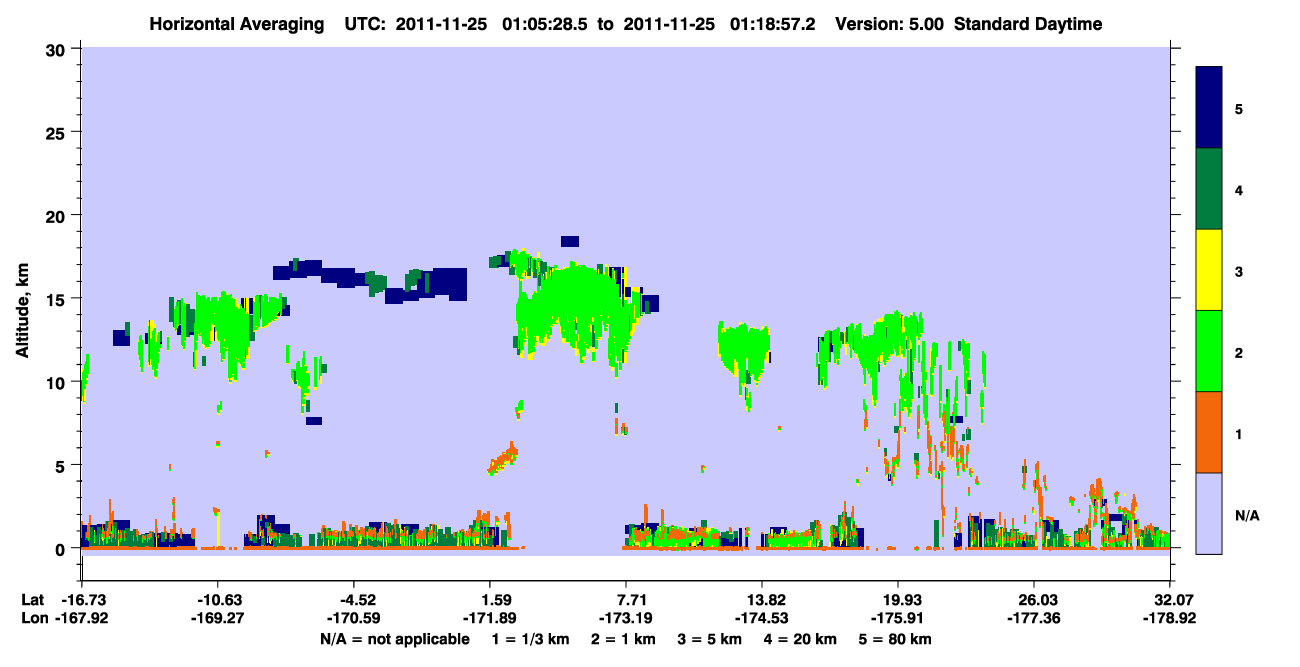The image size is (1300, 667).
Task: Click the start time '01:05:28.5' in the title
Action: point(546,24)
